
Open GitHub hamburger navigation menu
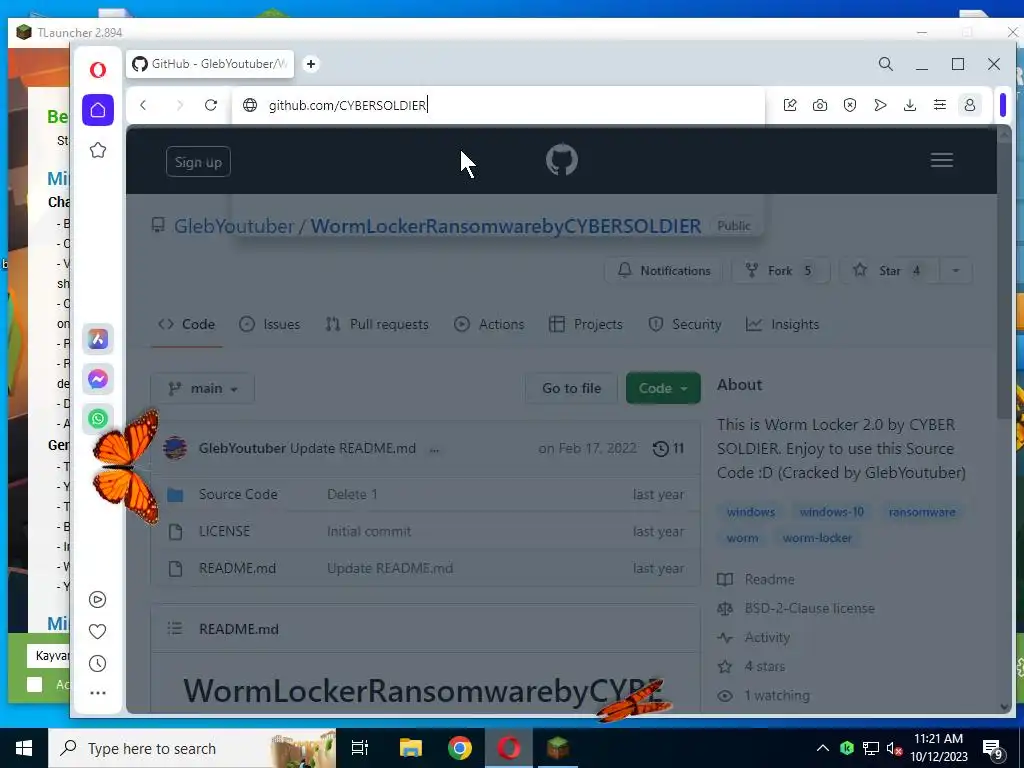click(x=942, y=160)
